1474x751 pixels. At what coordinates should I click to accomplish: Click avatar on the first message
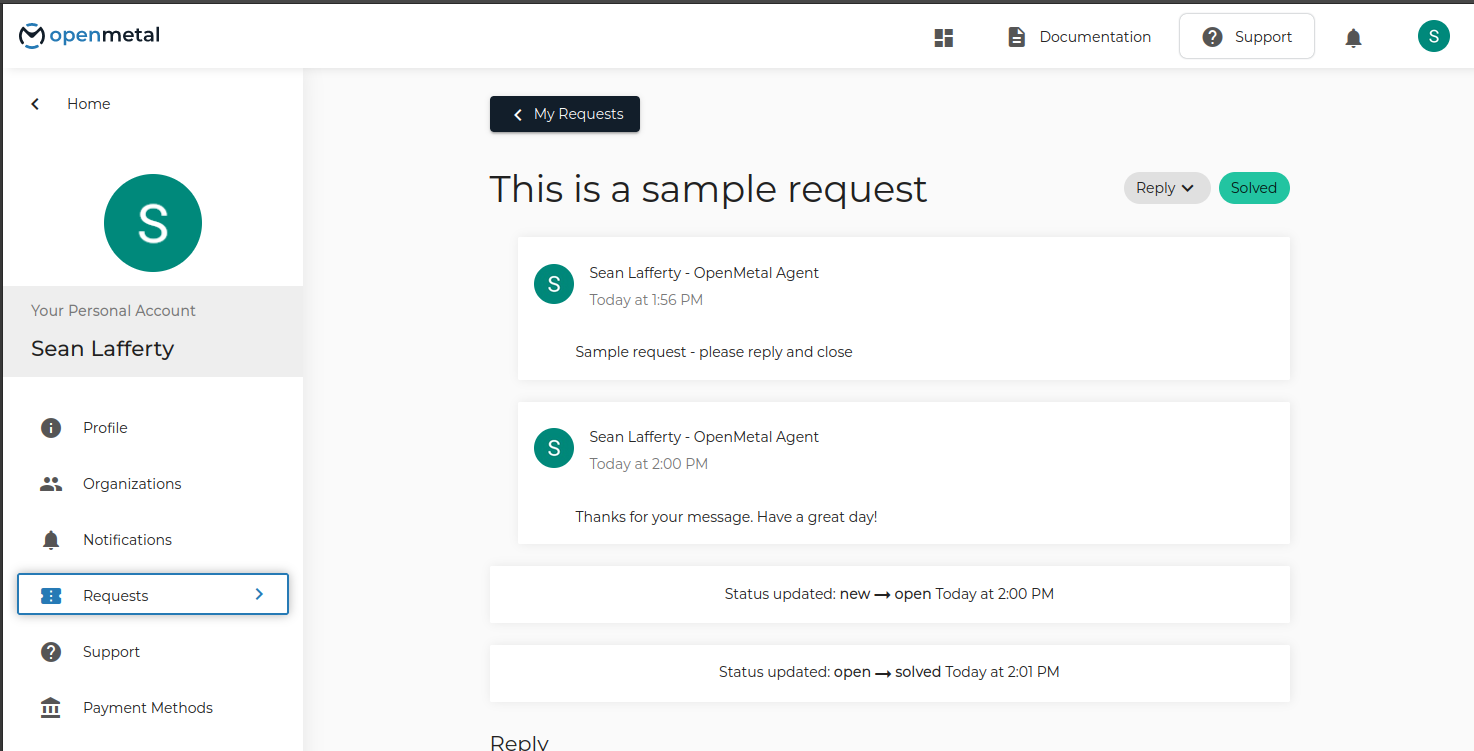(x=554, y=284)
